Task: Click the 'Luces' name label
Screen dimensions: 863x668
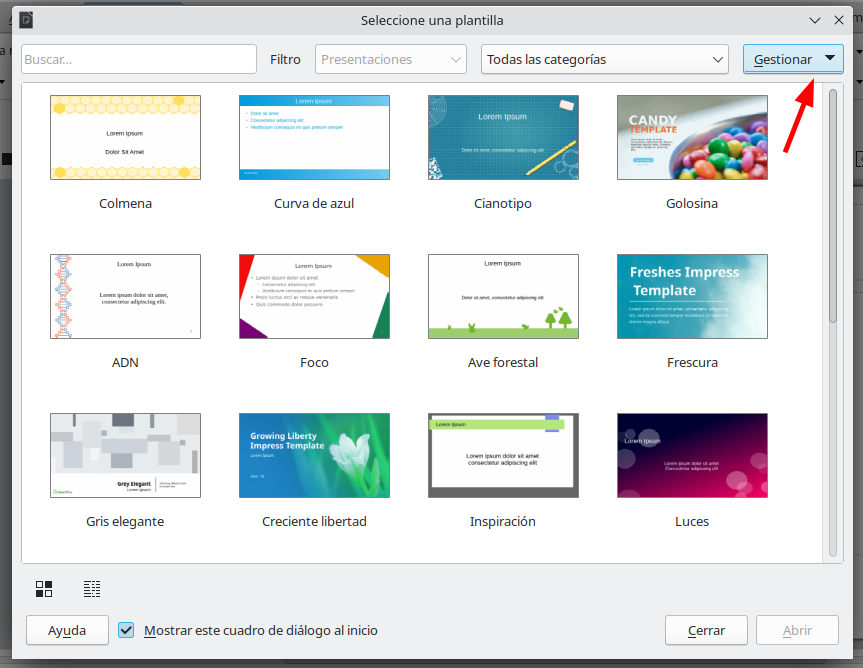Action: point(692,522)
